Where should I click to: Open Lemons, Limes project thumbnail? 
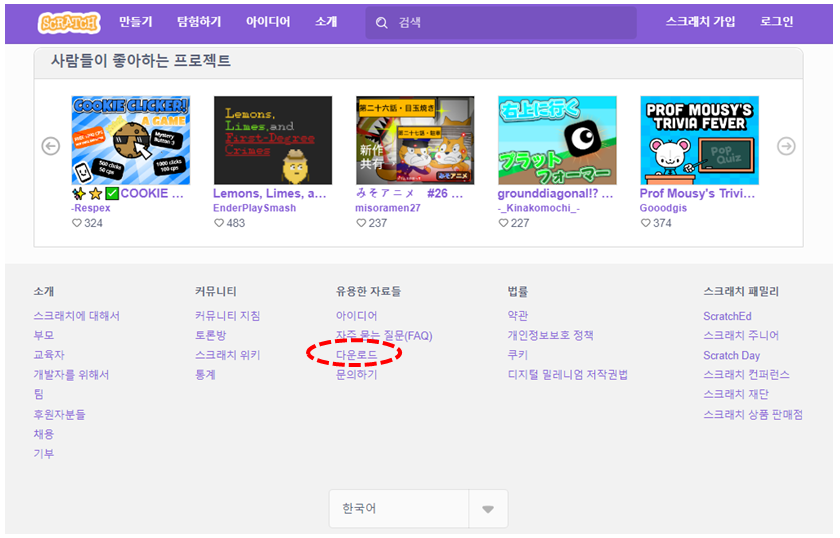273,140
